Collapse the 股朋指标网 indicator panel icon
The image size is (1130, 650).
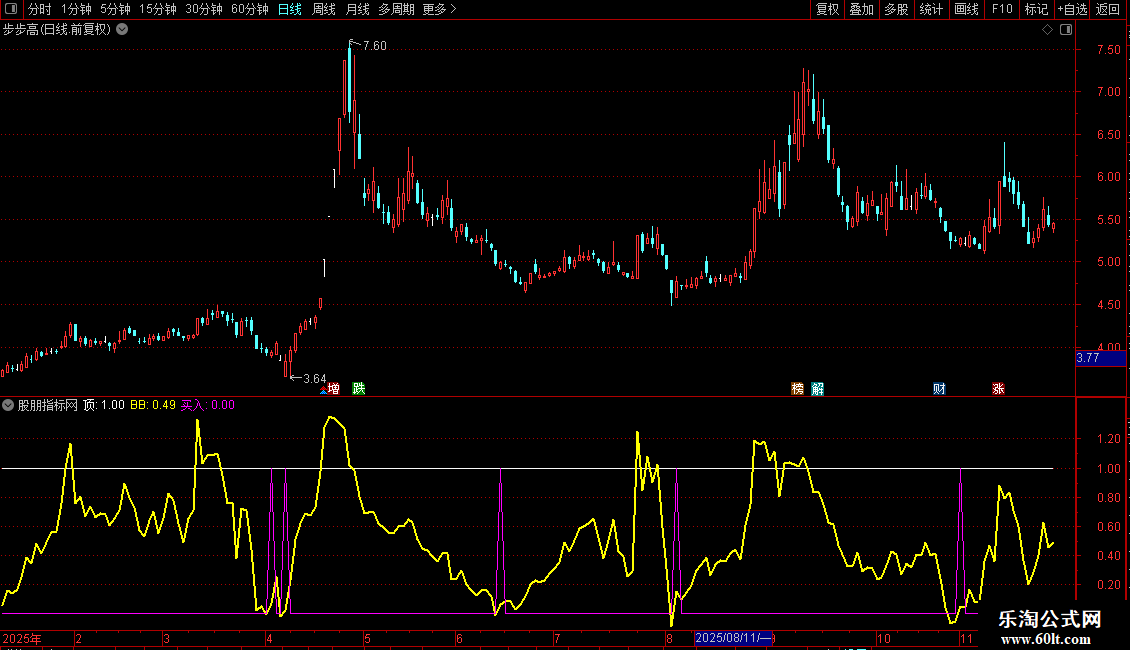tap(8, 405)
